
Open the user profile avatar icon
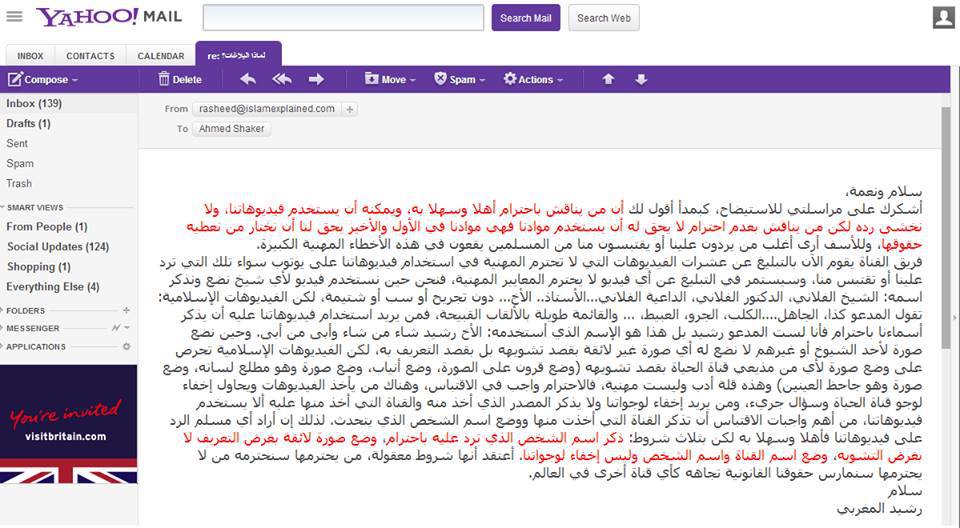(943, 18)
